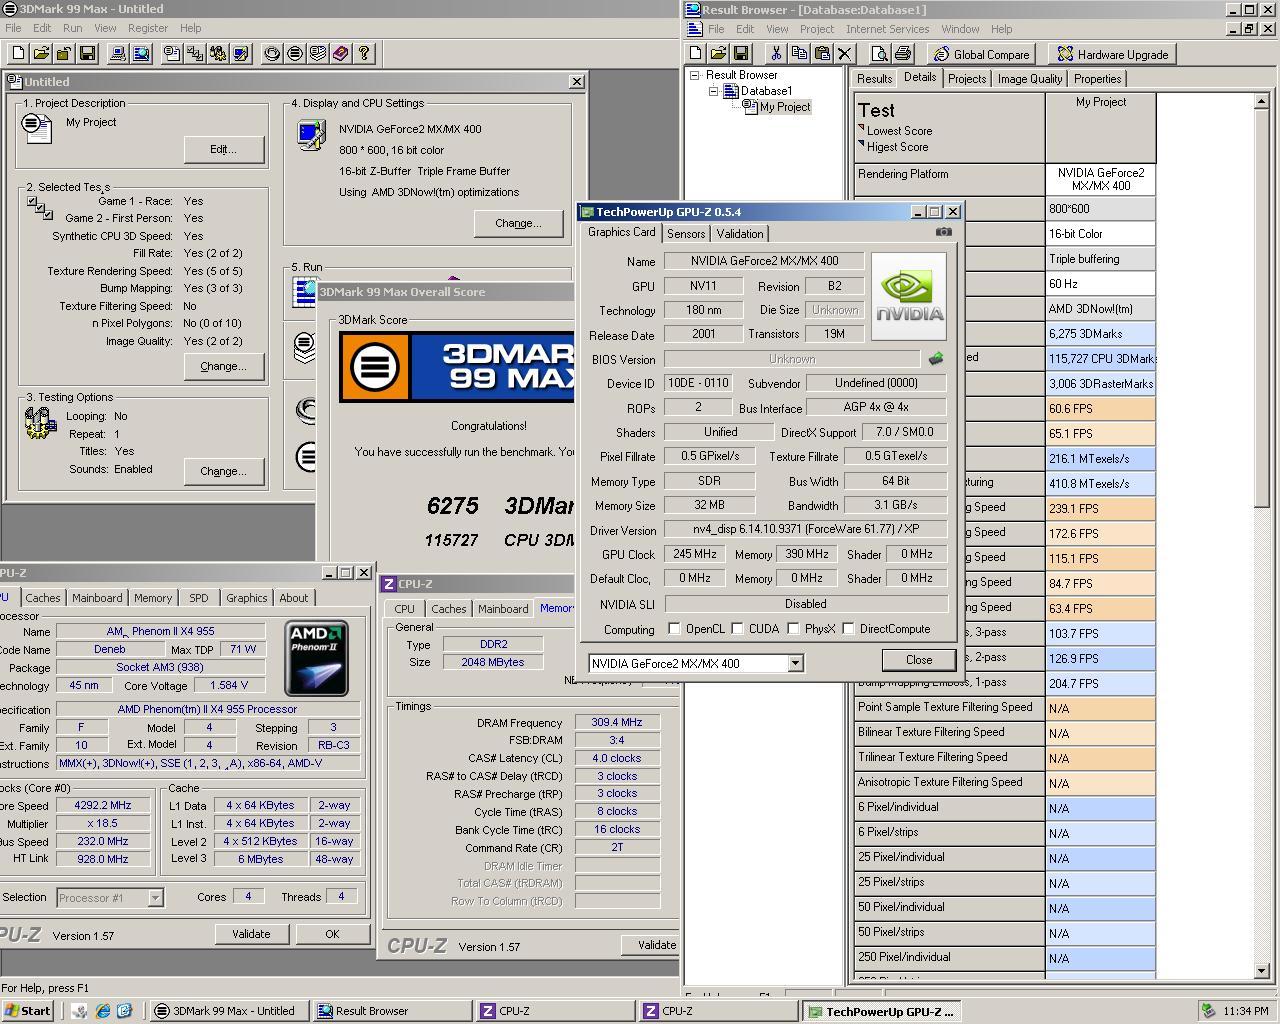
Task: Toggle the PhysX checkbox in GPU-Z
Action: point(793,629)
